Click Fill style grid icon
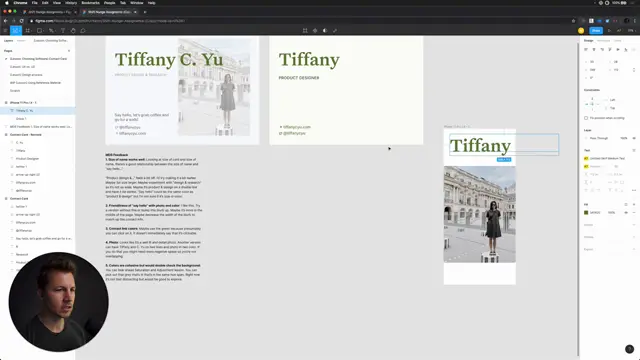Image resolution: width=640 pixels, height=360 pixels. [x=626, y=204]
